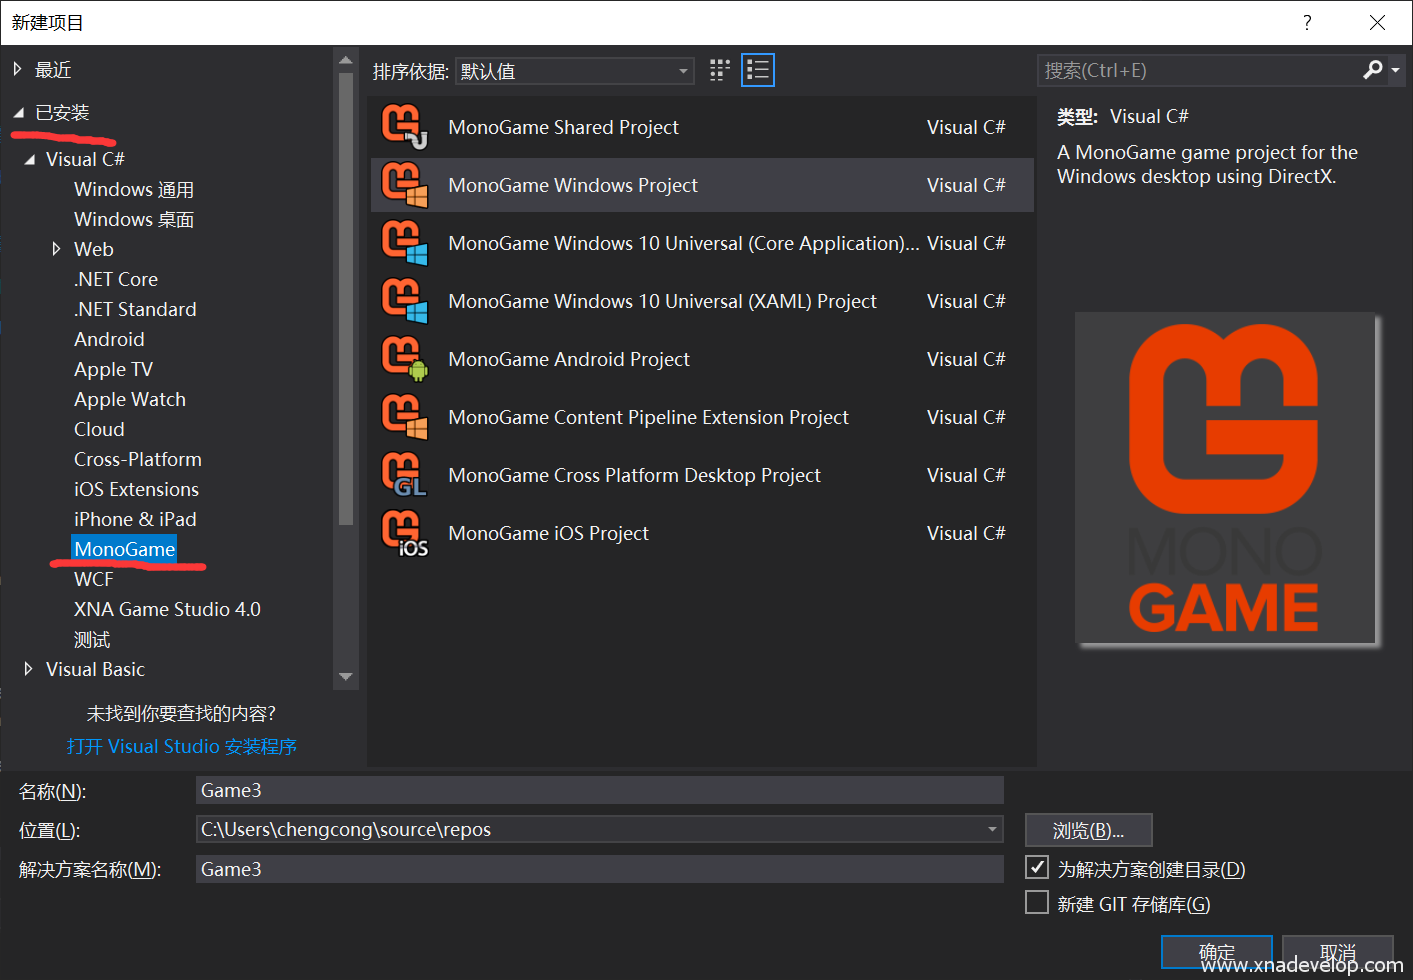The height and width of the screenshot is (980, 1413).
Task: Uncheck create directory for solution checkbox
Action: coord(1037,868)
